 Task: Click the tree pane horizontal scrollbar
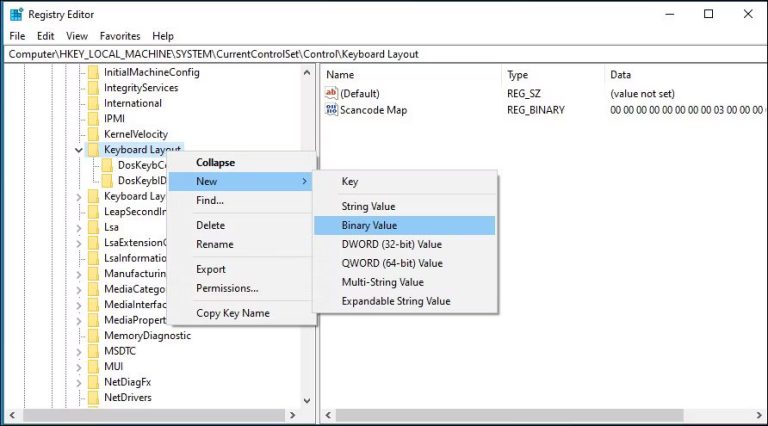pos(150,415)
